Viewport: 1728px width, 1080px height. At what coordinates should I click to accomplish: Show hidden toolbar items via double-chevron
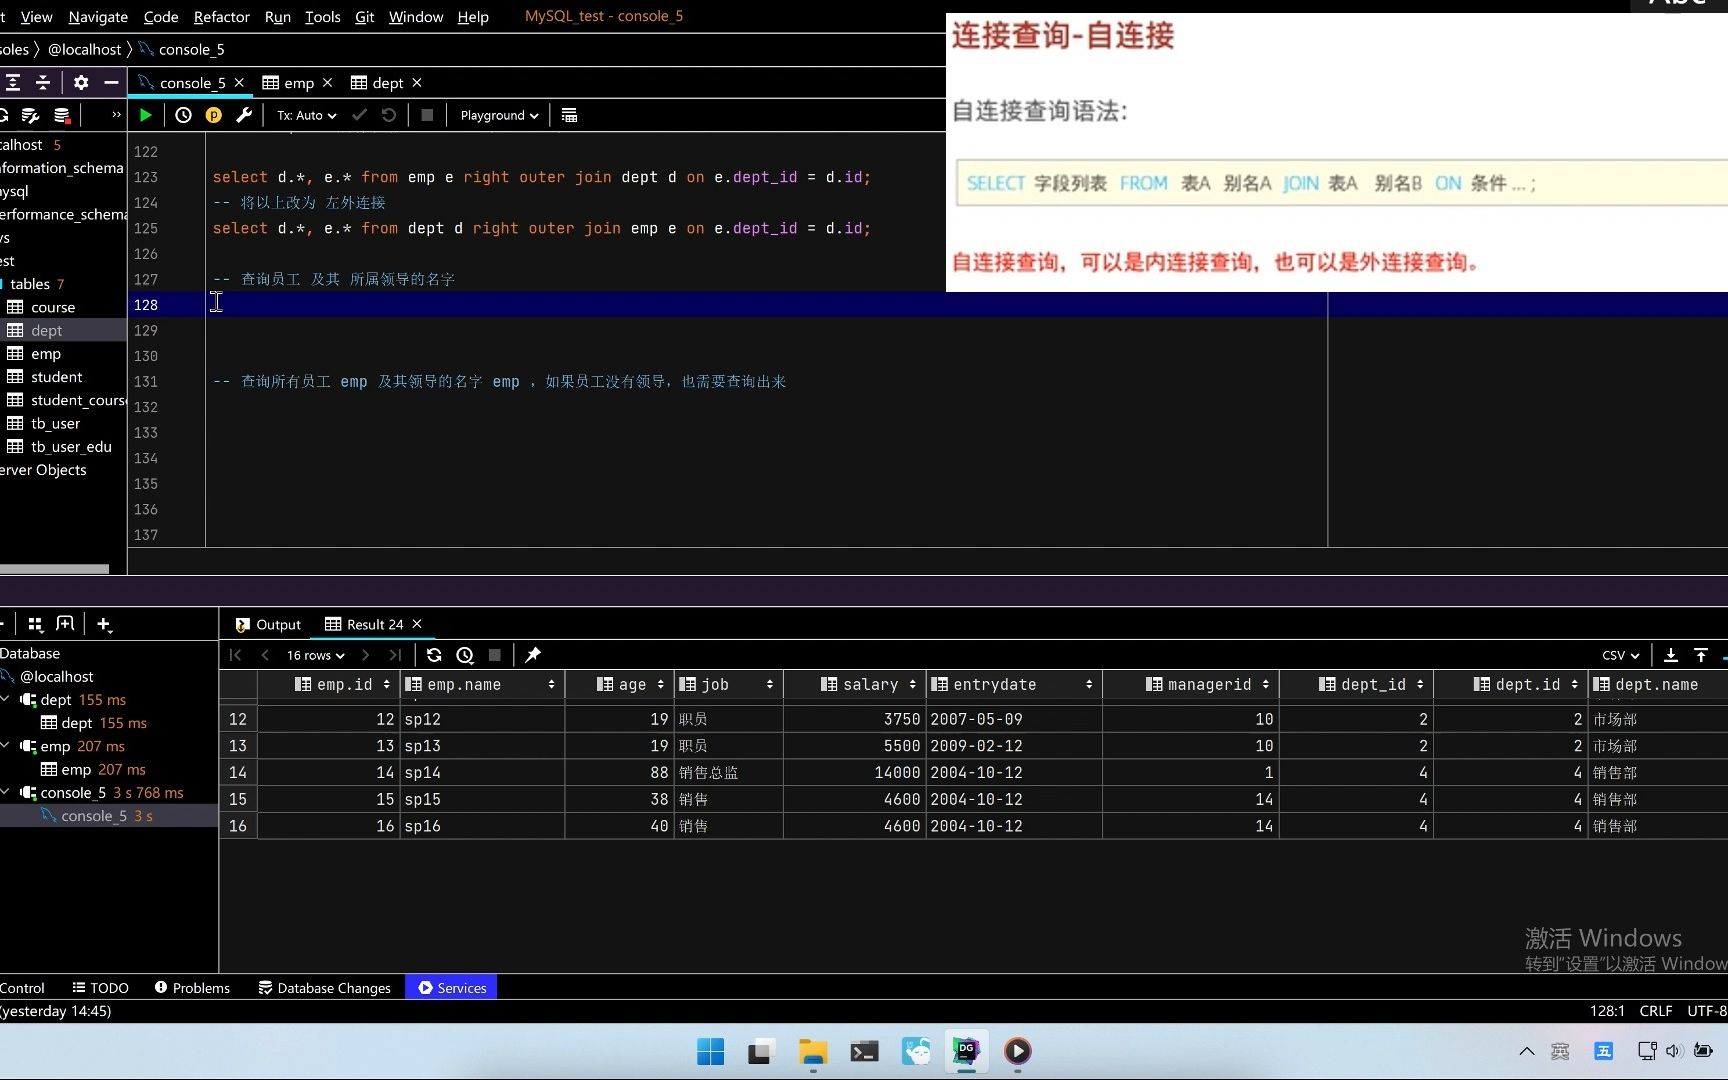(x=116, y=115)
